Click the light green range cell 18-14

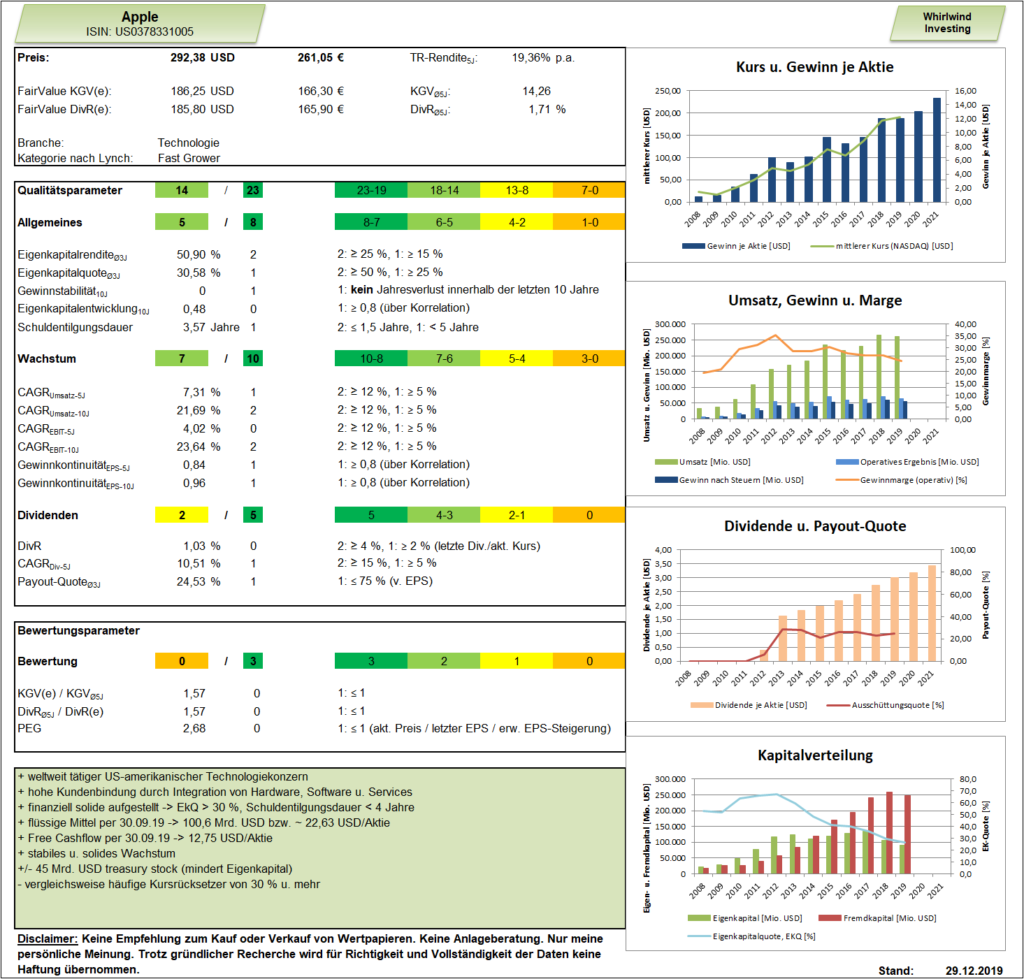click(444, 190)
